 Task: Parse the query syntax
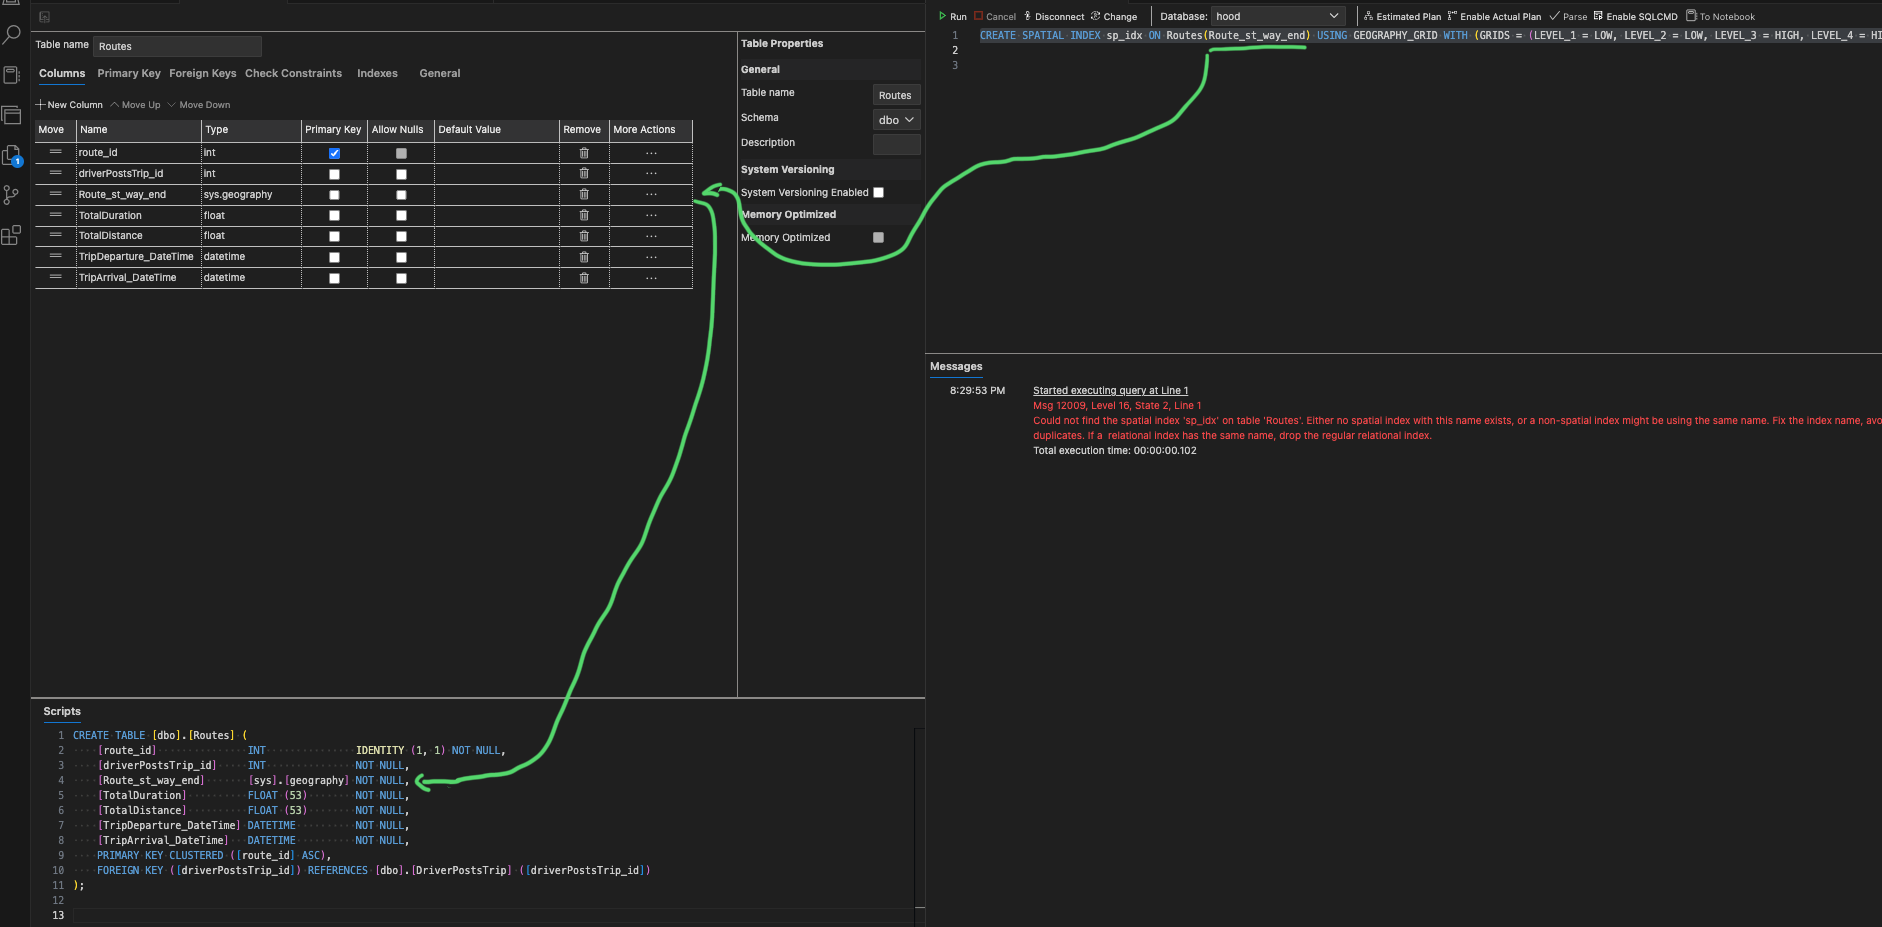[1568, 16]
